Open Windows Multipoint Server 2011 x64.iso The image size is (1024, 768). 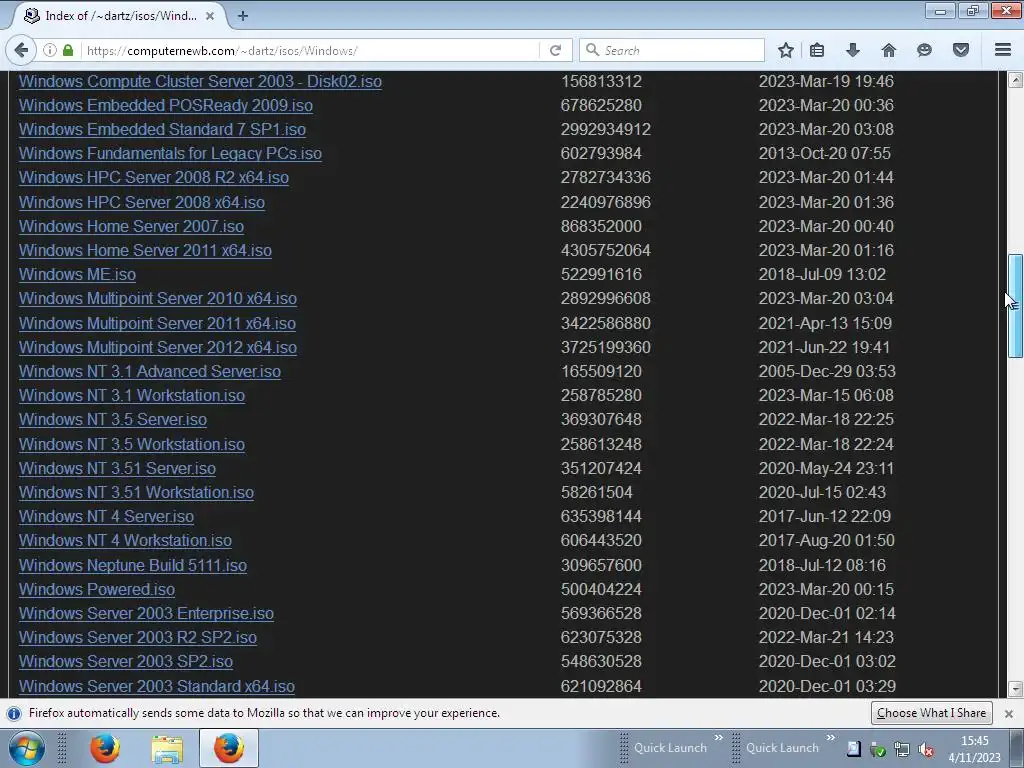(157, 323)
